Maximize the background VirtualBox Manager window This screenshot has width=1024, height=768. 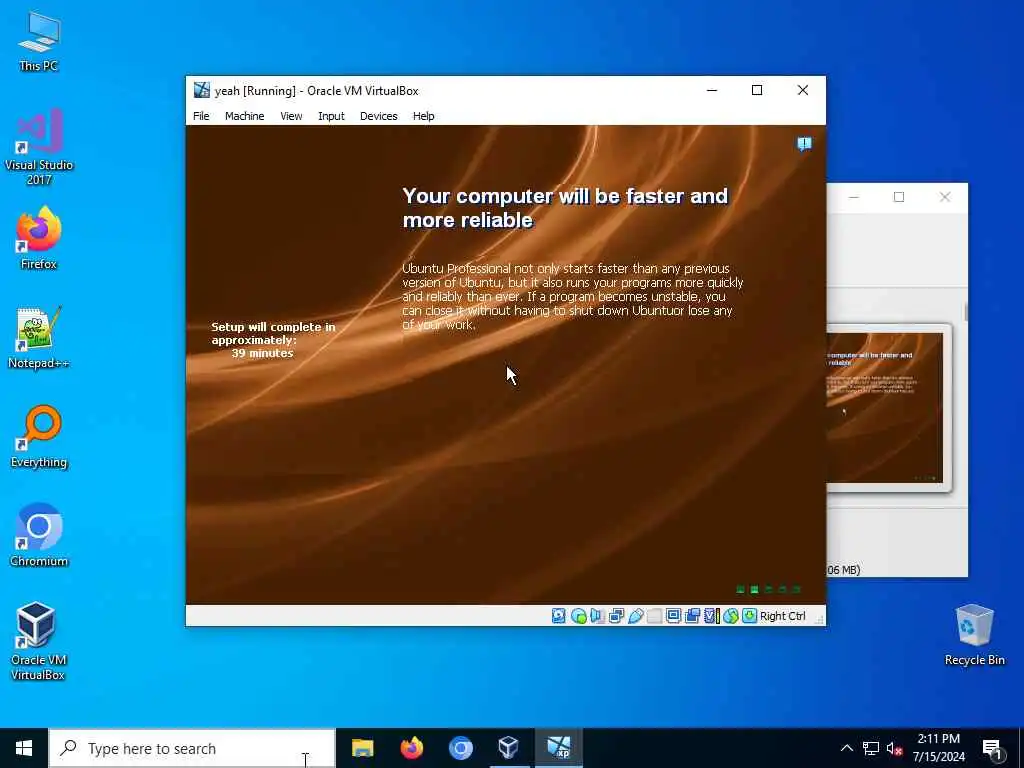click(899, 197)
